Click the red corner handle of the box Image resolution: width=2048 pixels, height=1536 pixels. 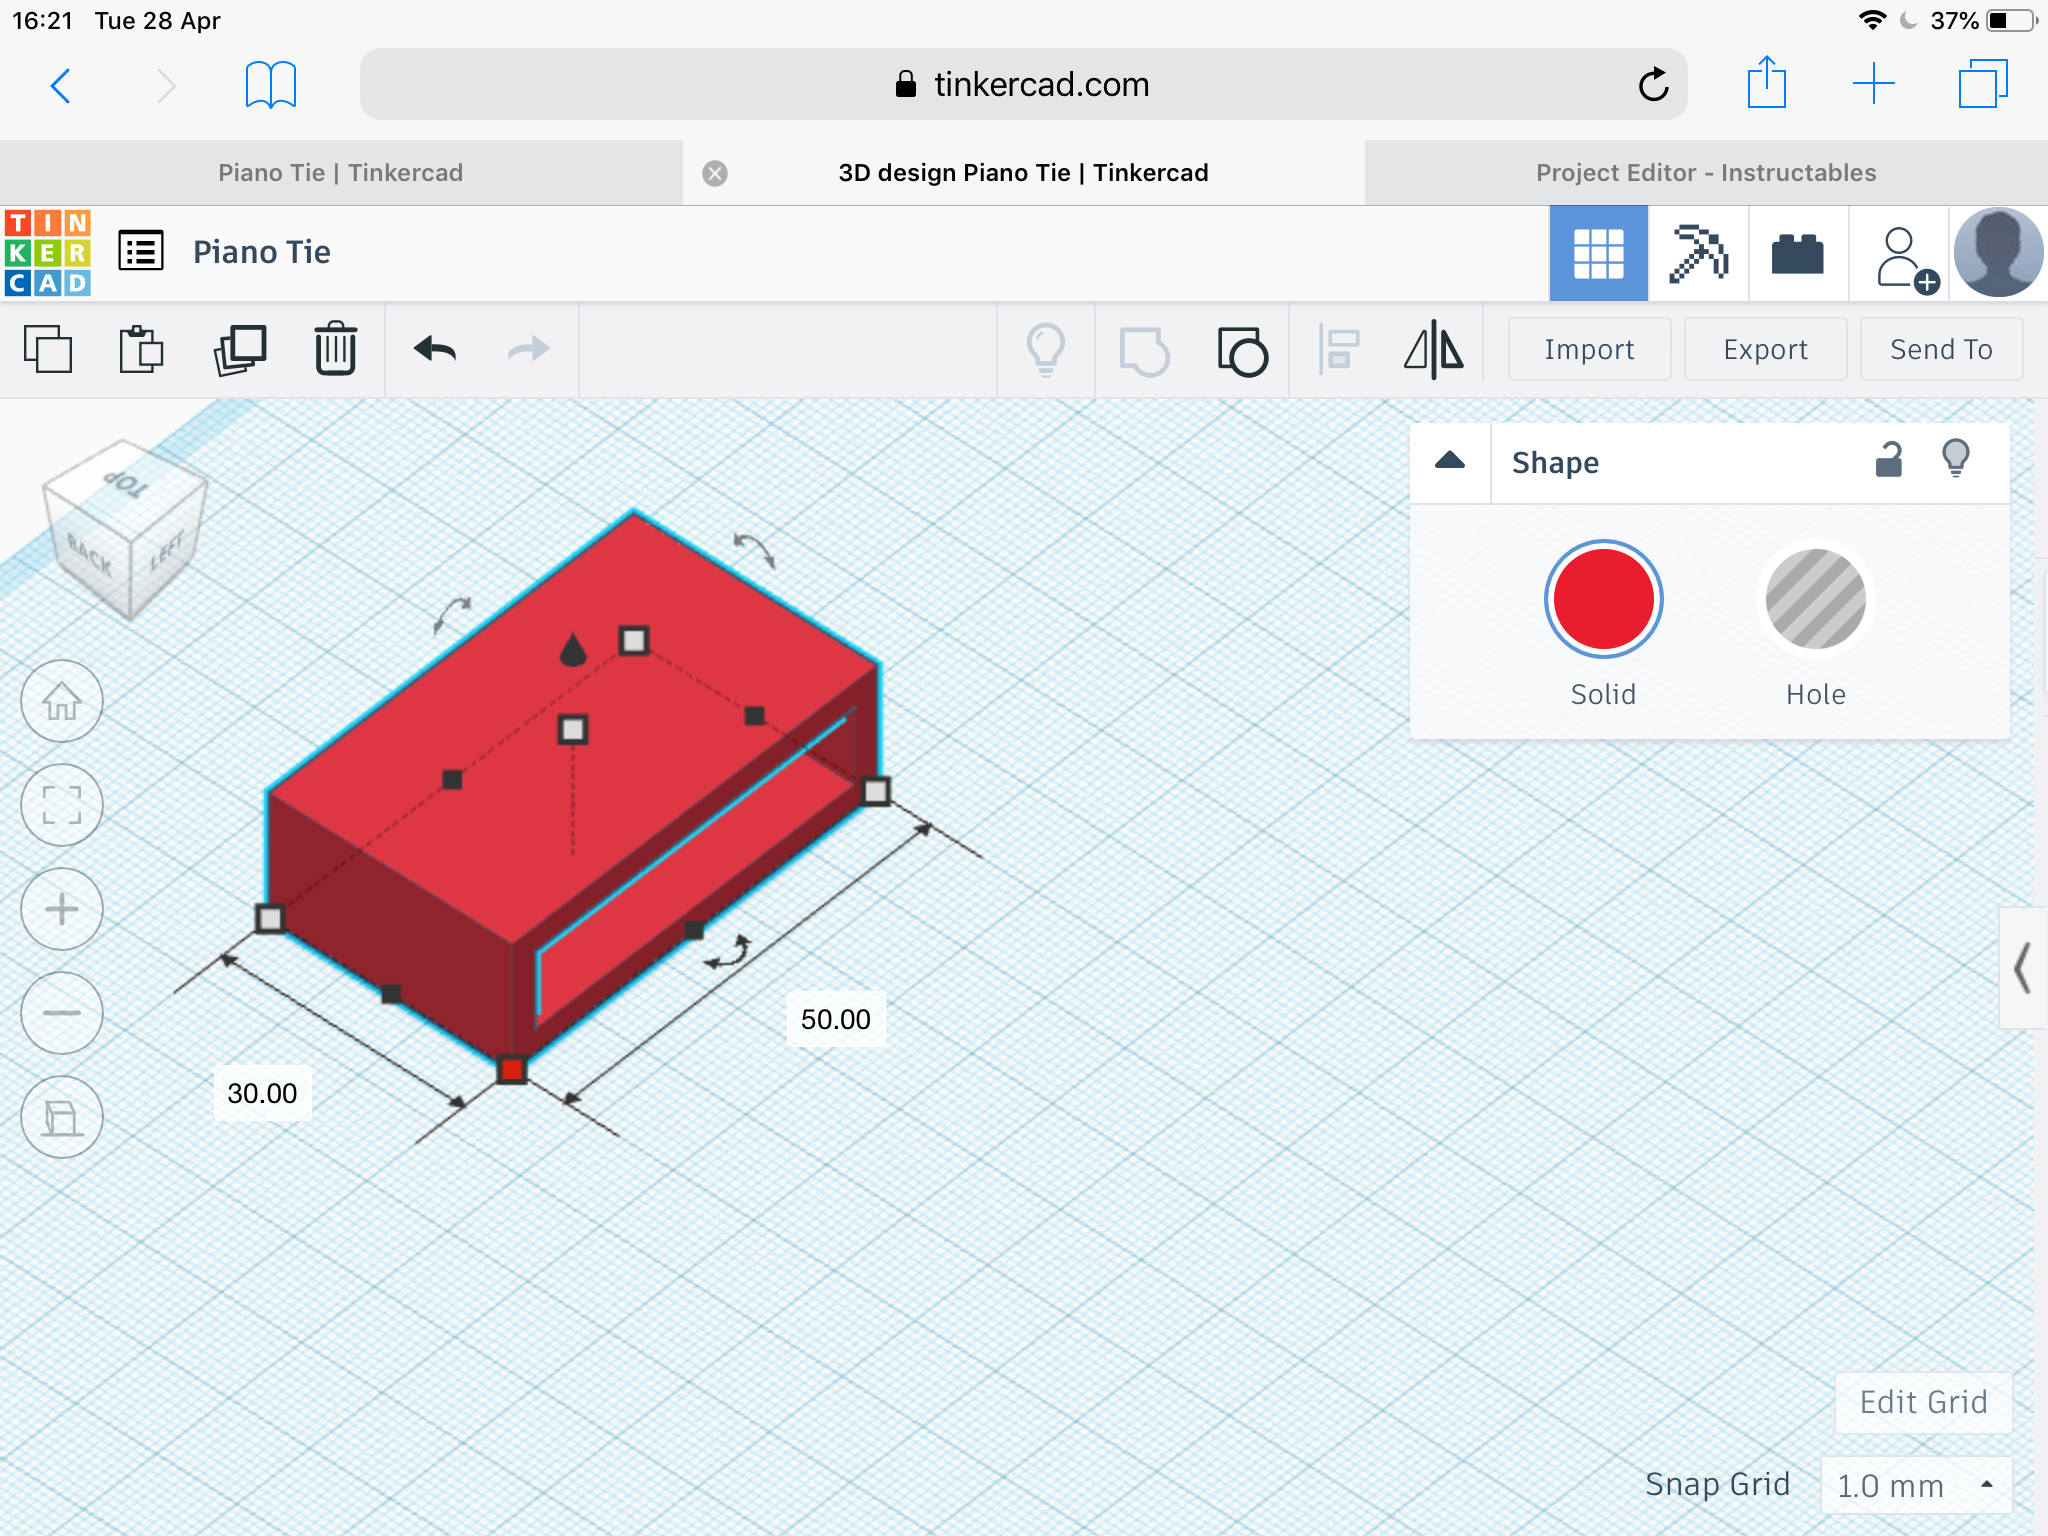click(512, 1070)
